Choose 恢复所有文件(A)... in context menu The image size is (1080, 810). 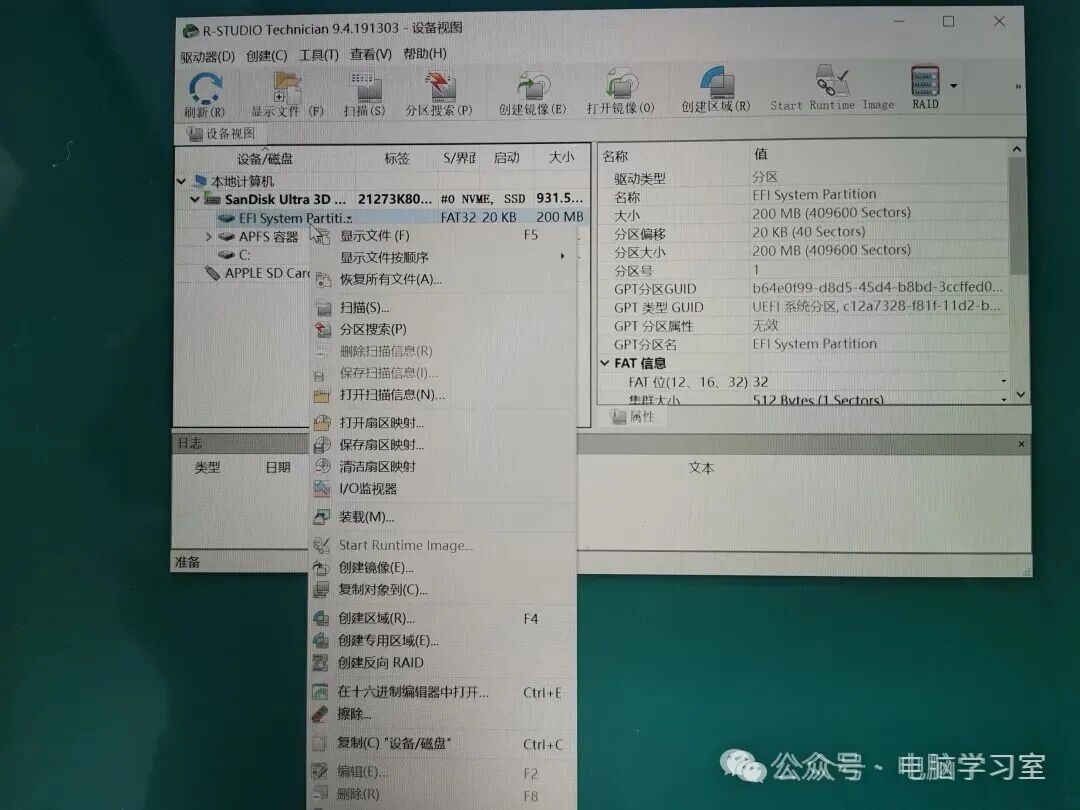[390, 279]
